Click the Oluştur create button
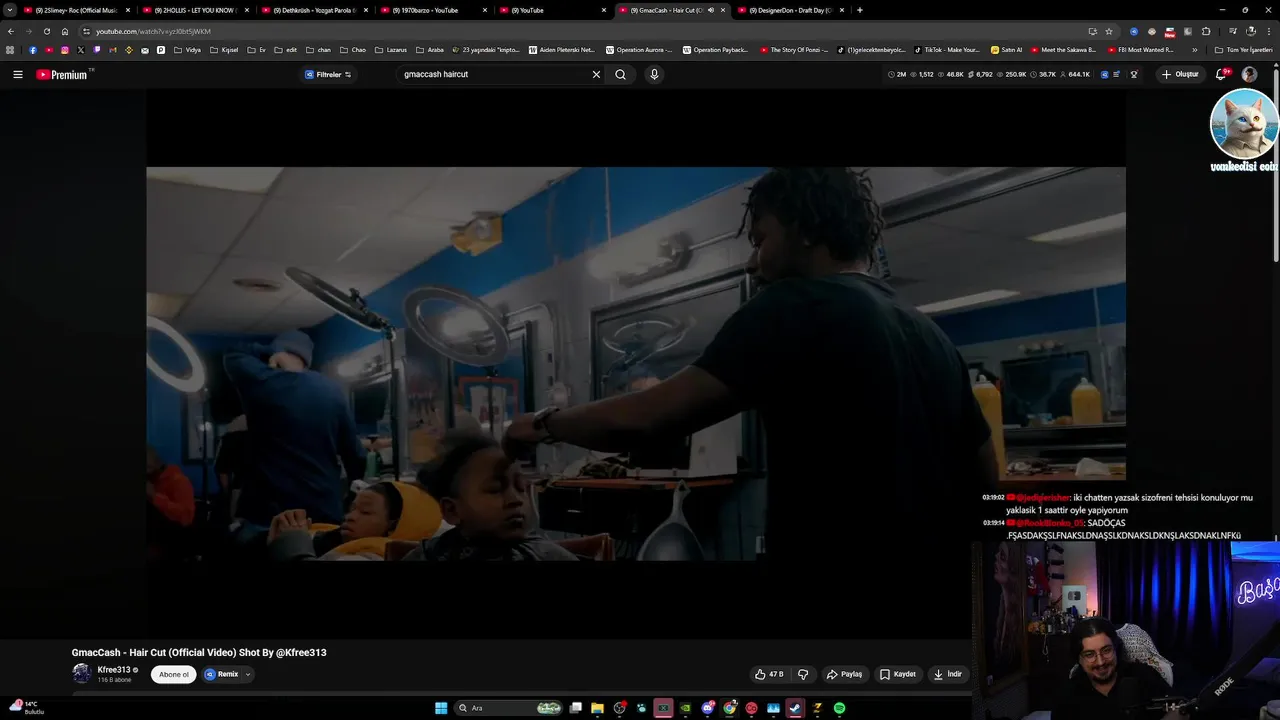Image resolution: width=1280 pixels, height=720 pixels. pos(1180,74)
